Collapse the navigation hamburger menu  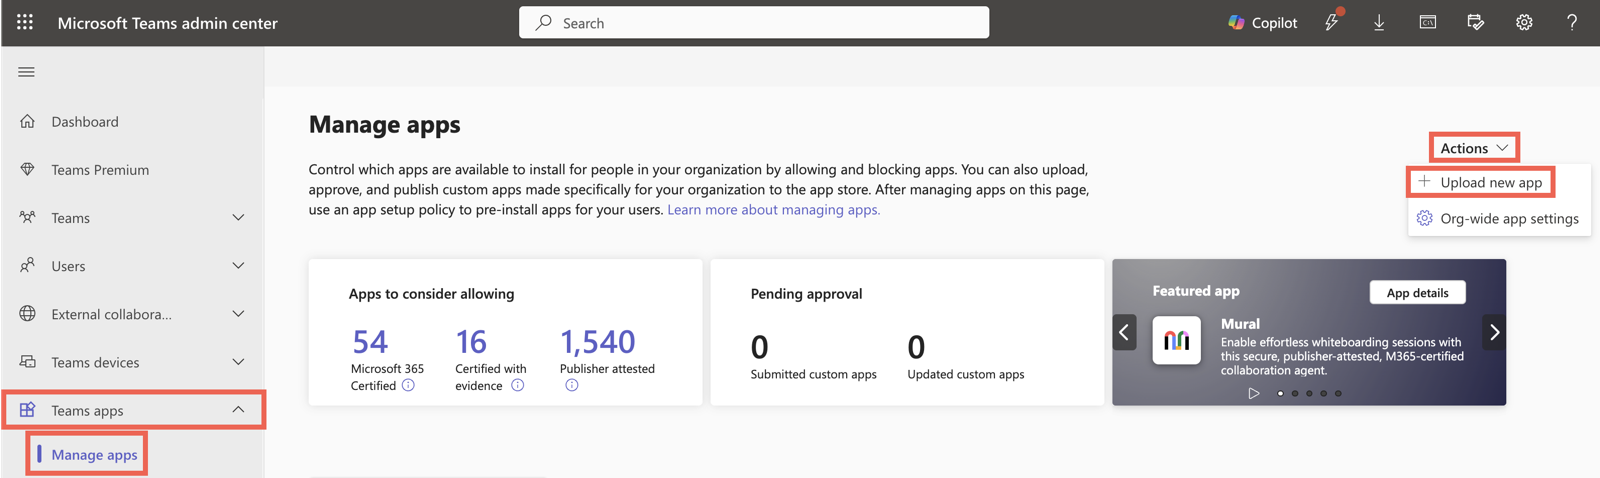[x=27, y=72]
